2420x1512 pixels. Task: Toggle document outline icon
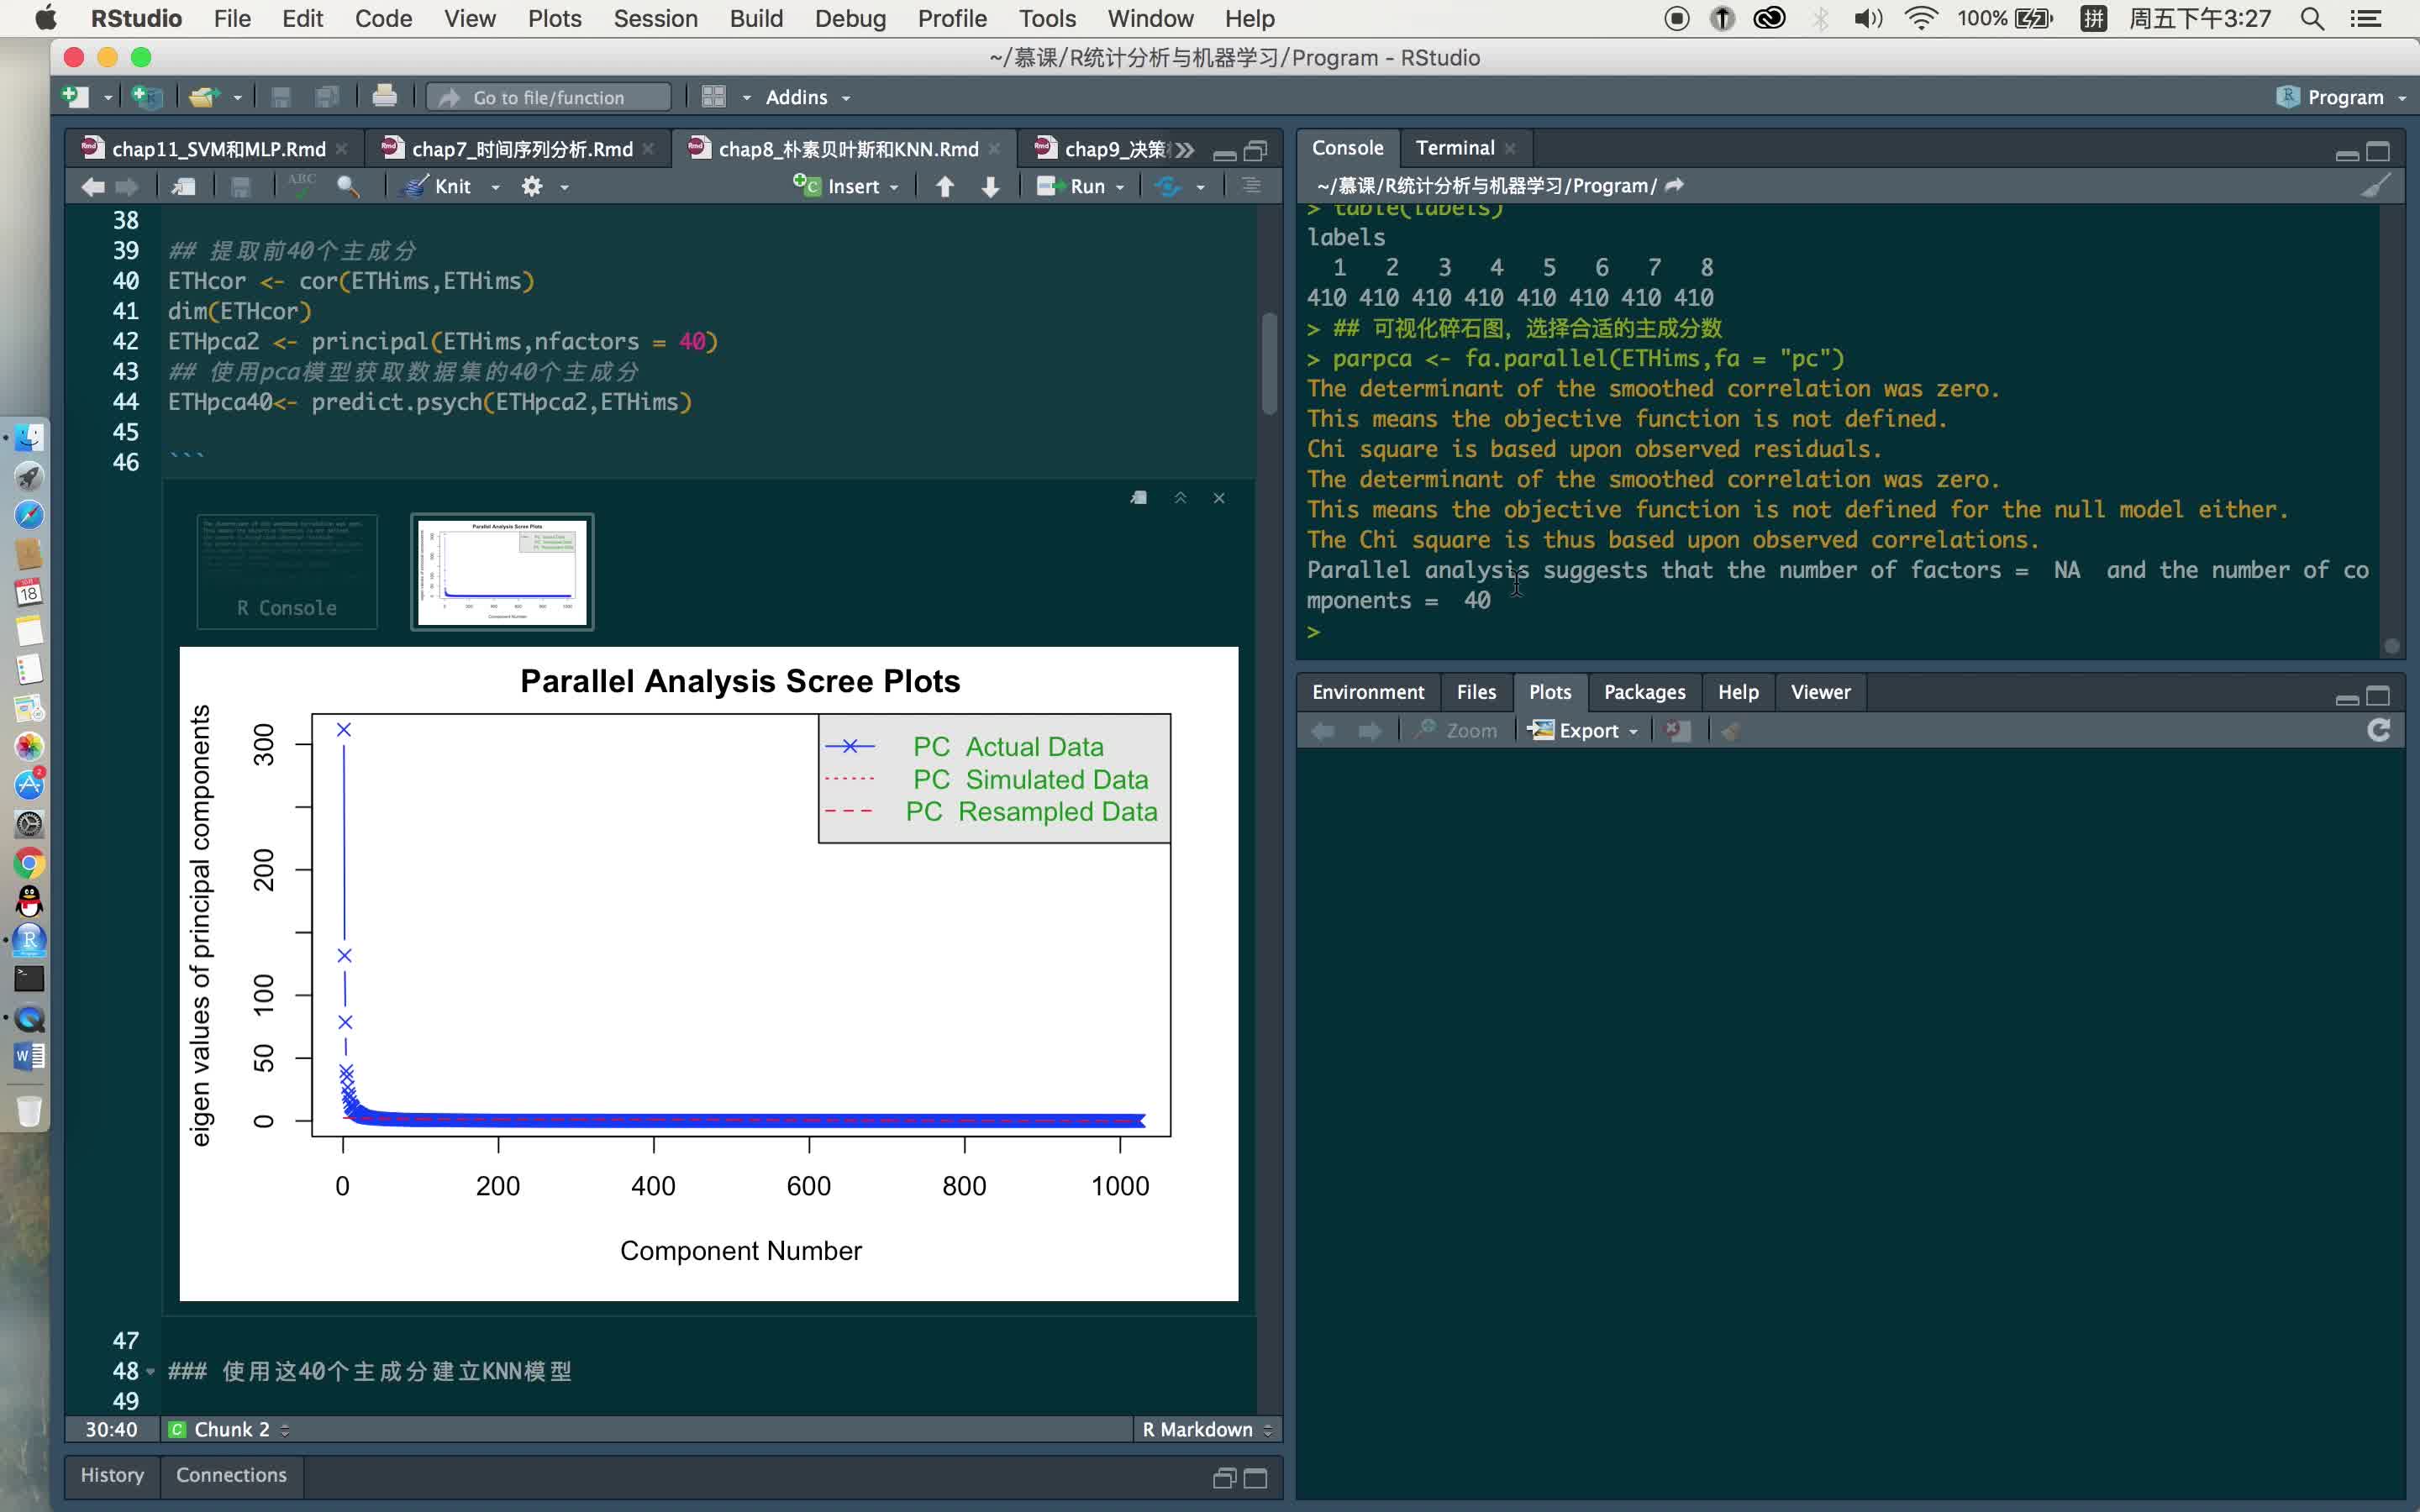[x=1251, y=186]
